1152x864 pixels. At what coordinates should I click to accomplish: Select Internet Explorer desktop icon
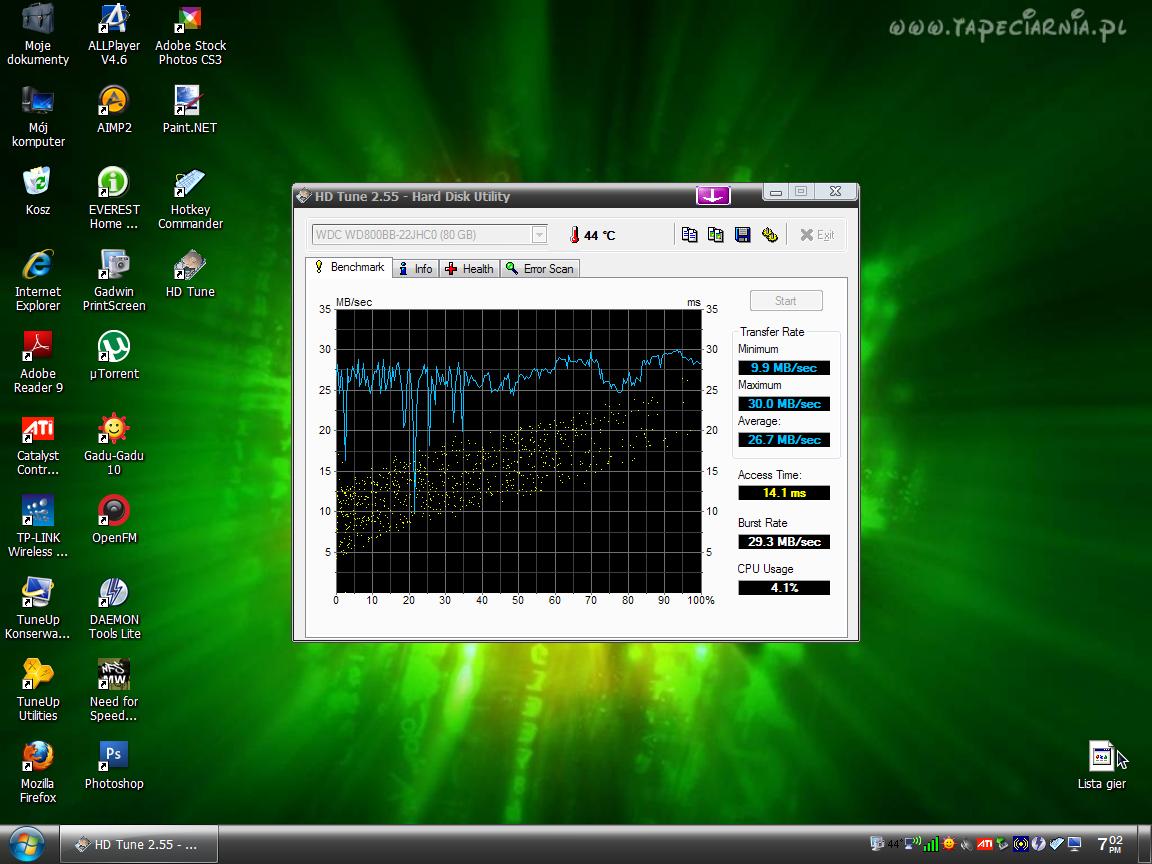(37, 281)
